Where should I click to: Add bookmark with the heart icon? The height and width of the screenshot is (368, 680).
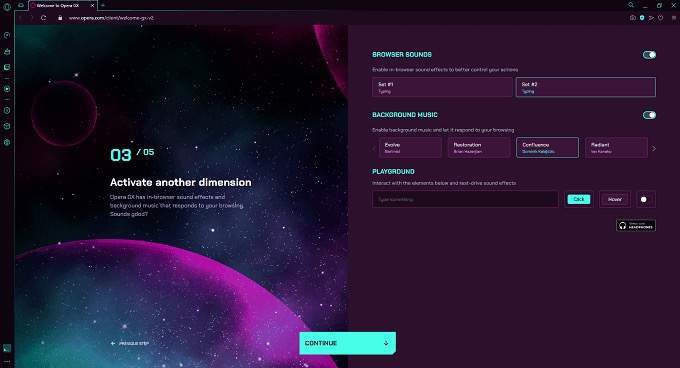tap(660, 18)
